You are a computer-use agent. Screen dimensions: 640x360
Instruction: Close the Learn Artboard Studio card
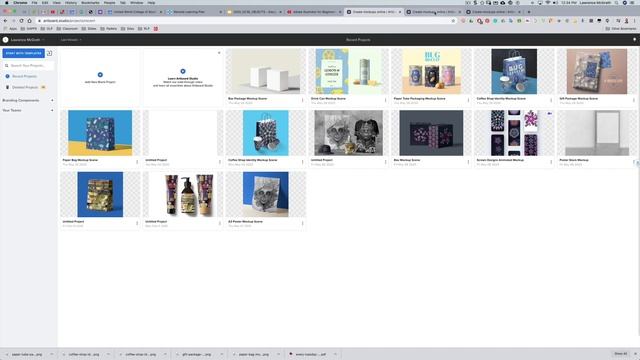point(219,53)
